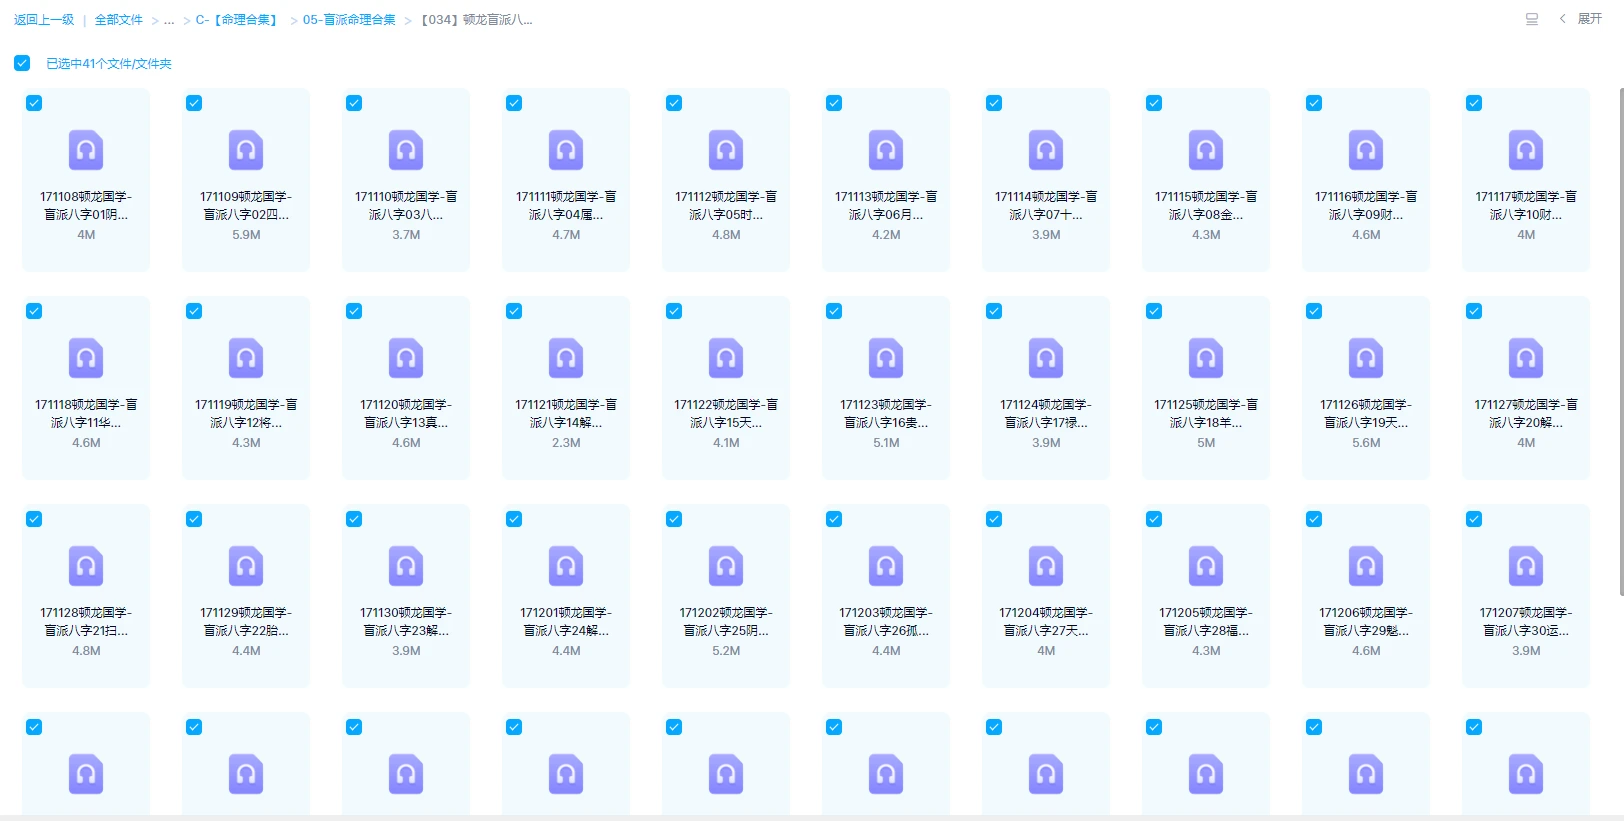Toggle checkbox on 171129顿龙国学 file
Viewport: 1624px width, 821px height.
pos(194,519)
